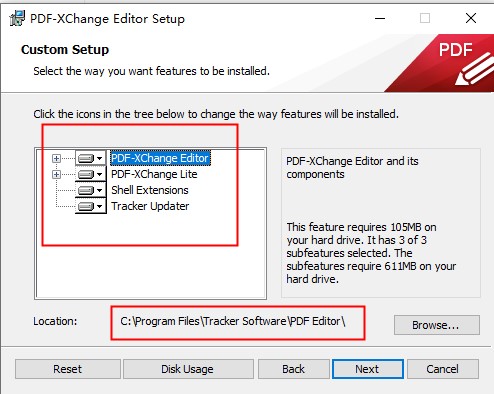Select Tracker Updater tree item
The image size is (494, 394).
pyautogui.click(x=150, y=206)
